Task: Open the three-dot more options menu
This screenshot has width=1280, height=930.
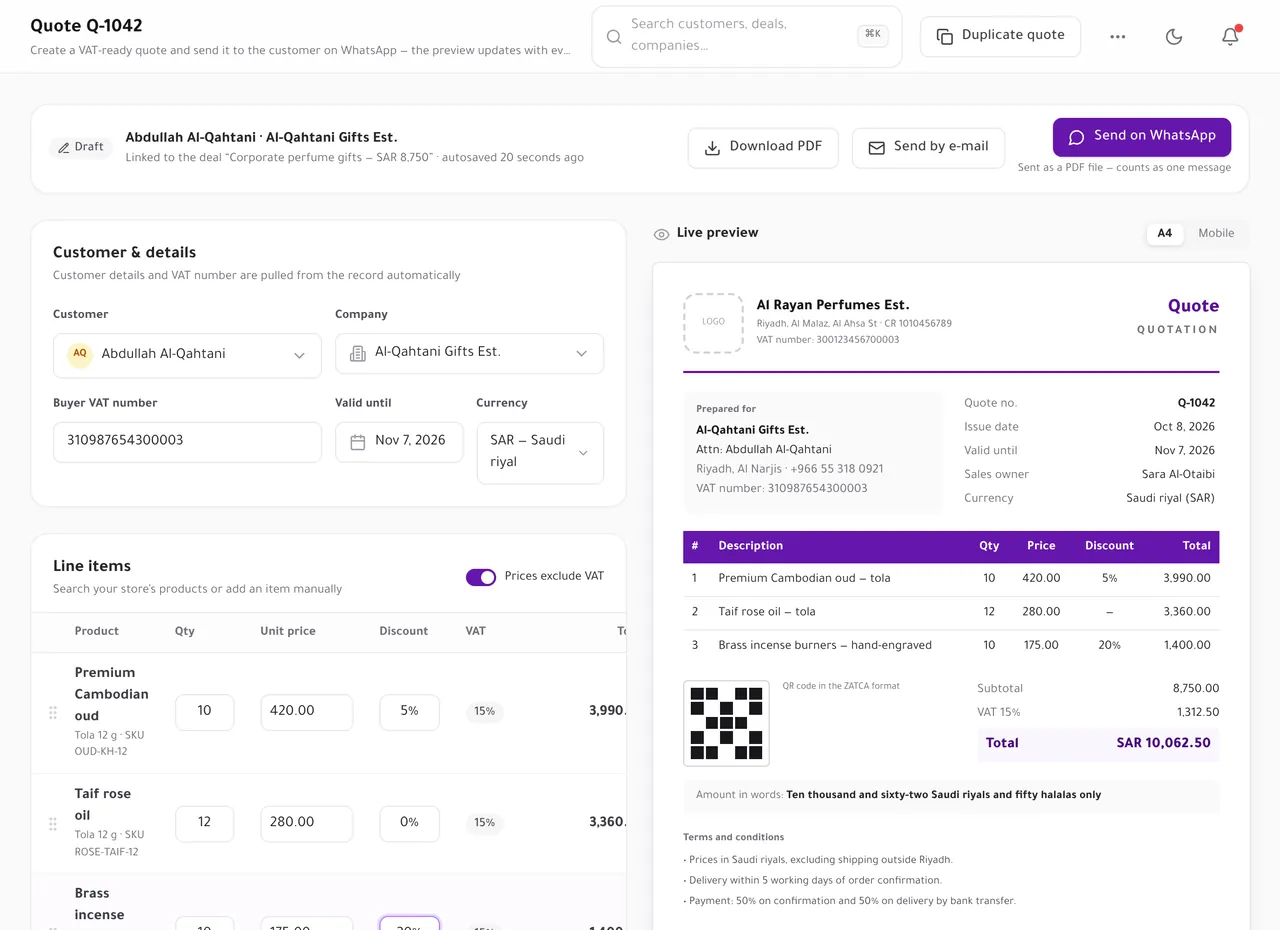Action: pos(1118,36)
